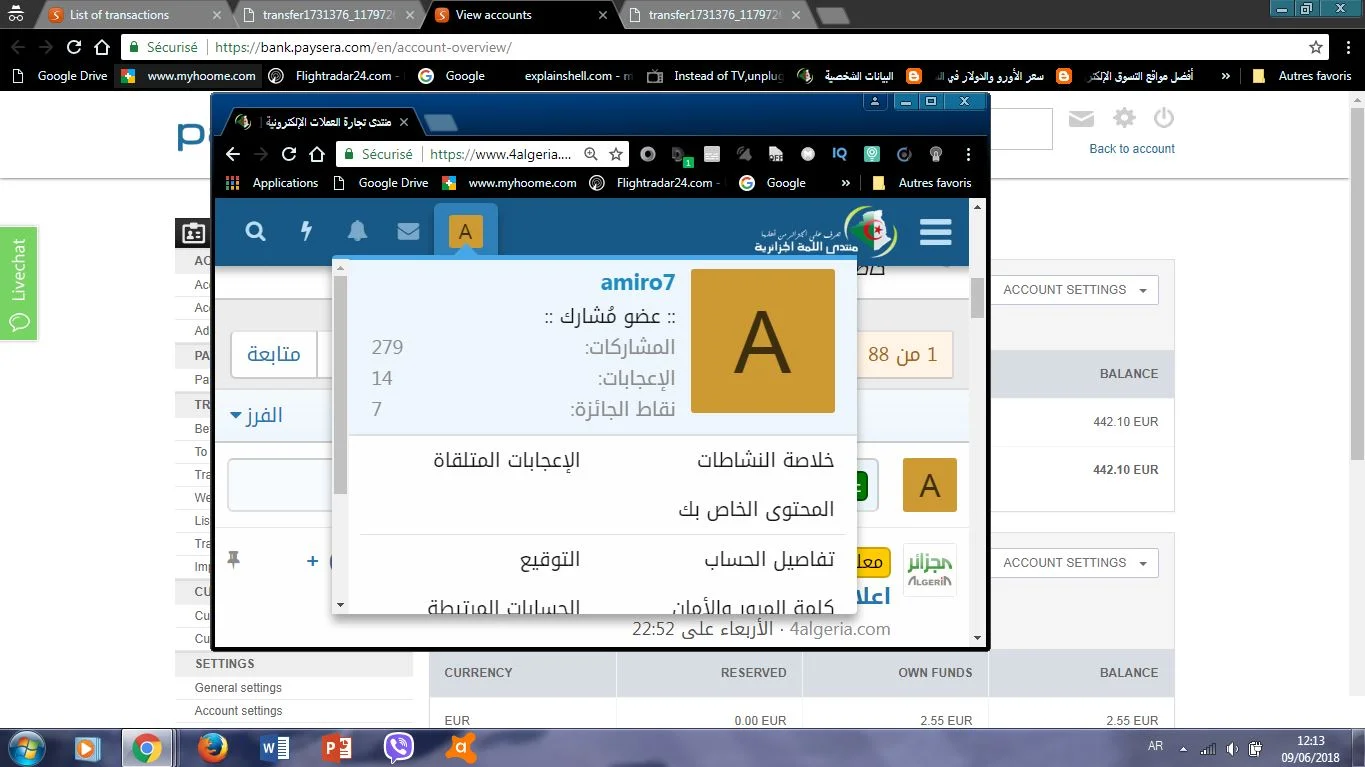Select تفاصيل الحساب from user menu
The width and height of the screenshot is (1365, 767).
coord(769,560)
